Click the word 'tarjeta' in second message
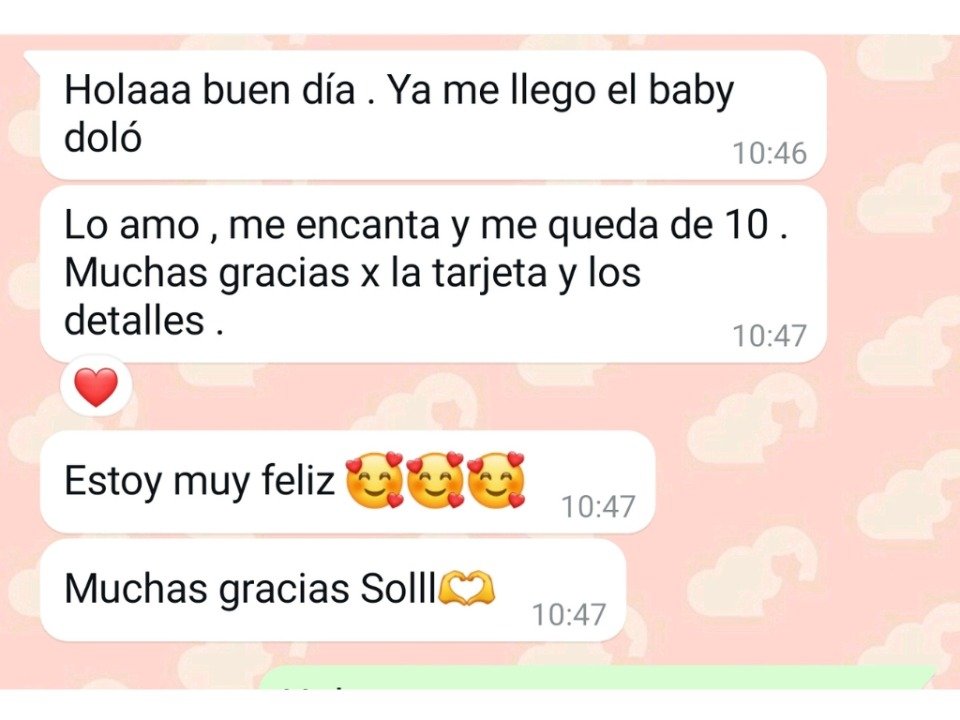 point(489,274)
